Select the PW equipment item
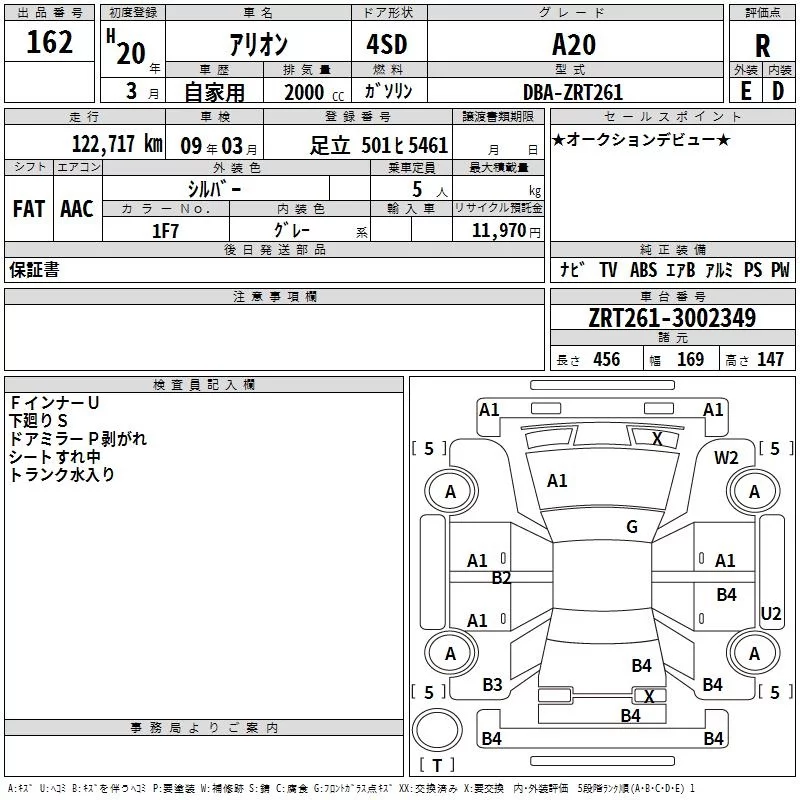 click(x=780, y=269)
